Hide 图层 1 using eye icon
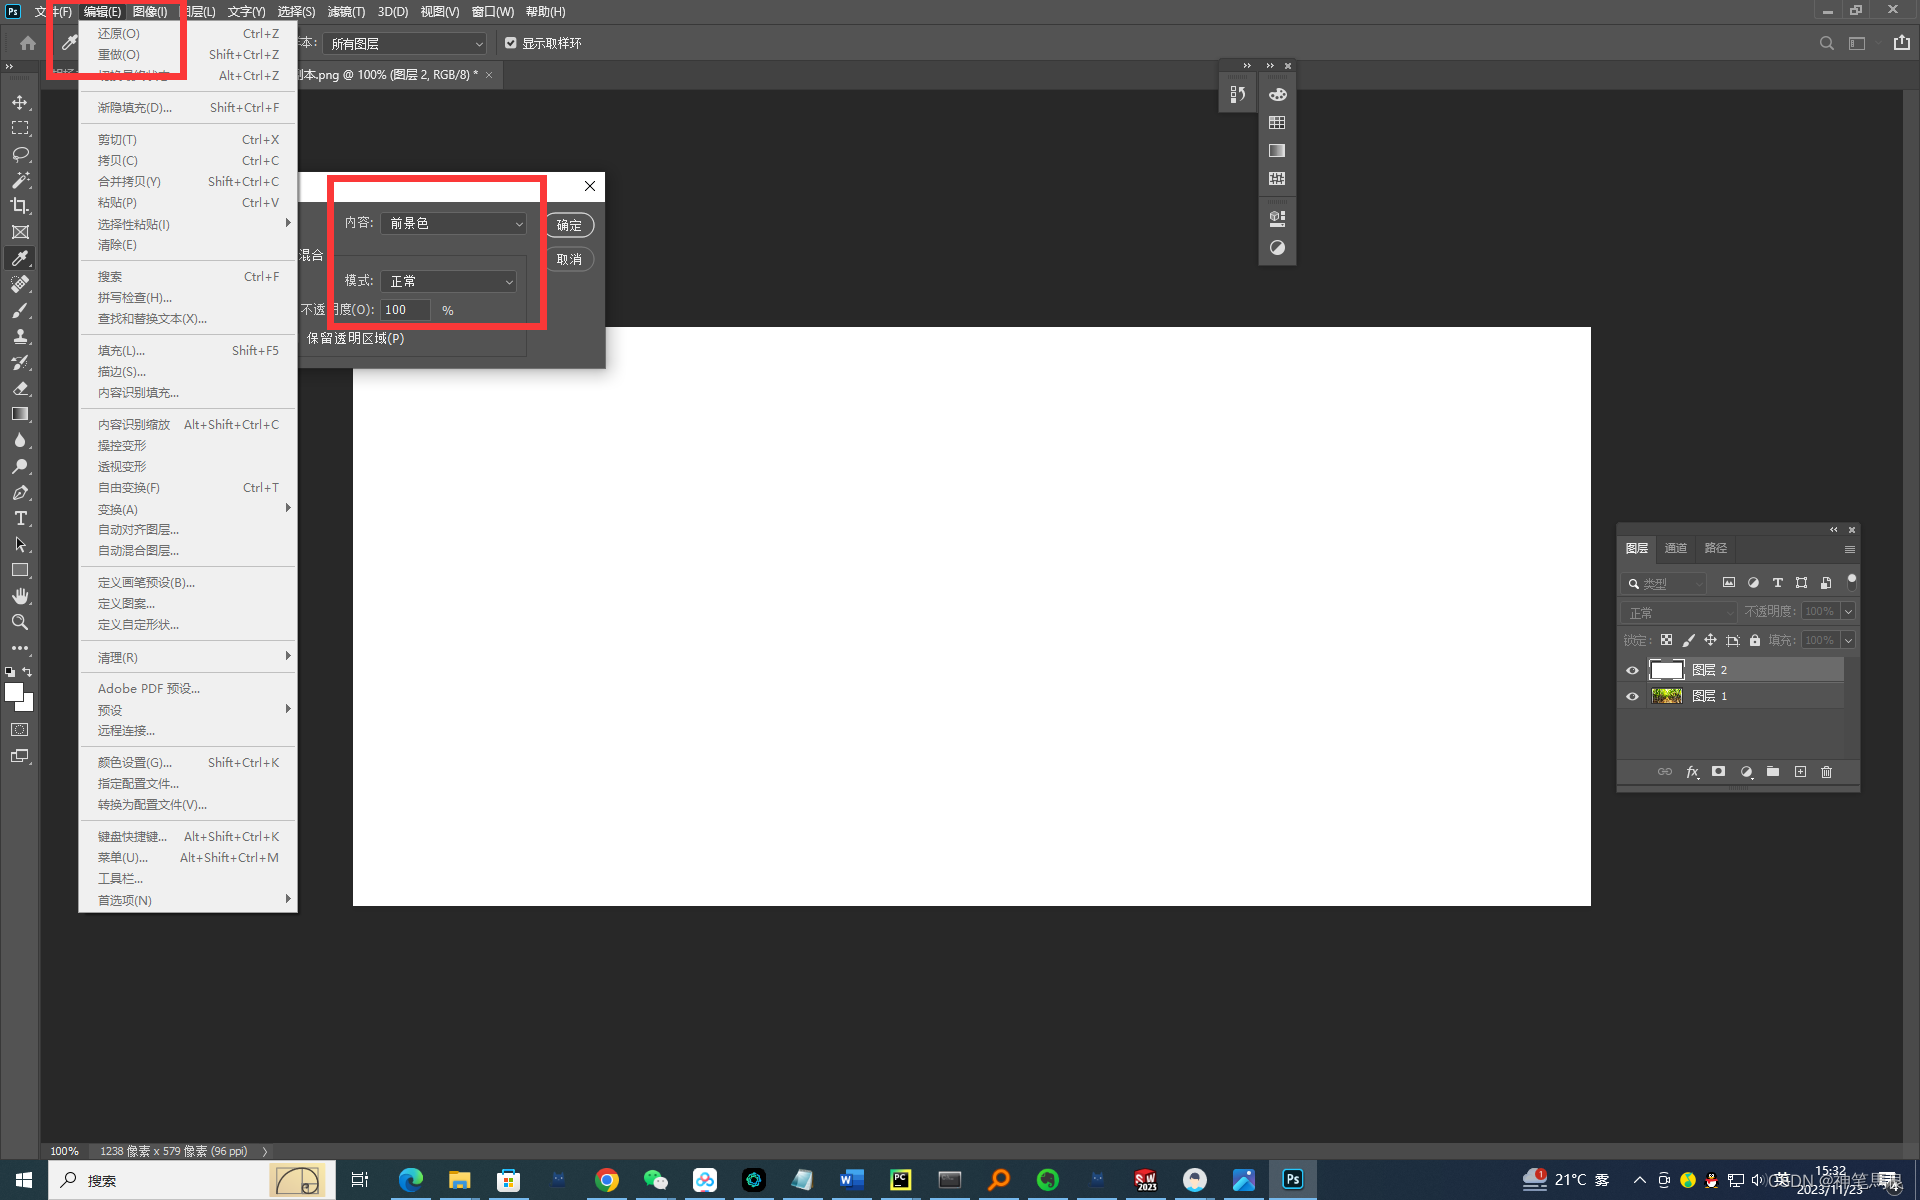The width and height of the screenshot is (1920, 1200). coord(1632,696)
